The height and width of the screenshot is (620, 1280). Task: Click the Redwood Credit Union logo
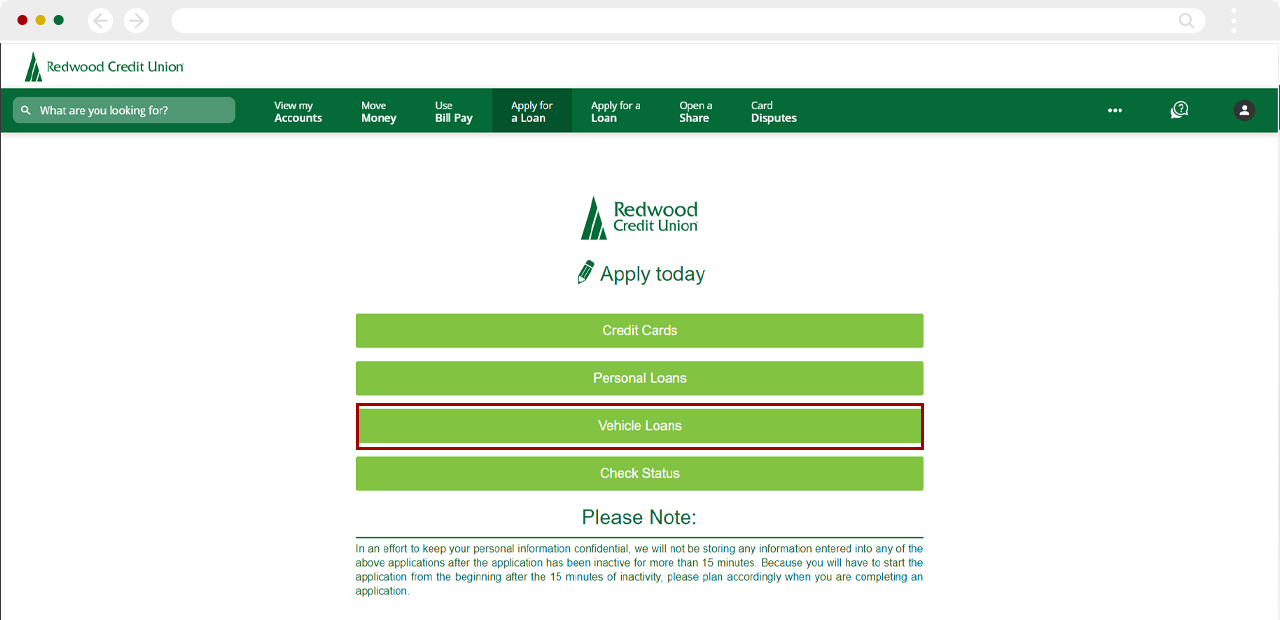[103, 64]
